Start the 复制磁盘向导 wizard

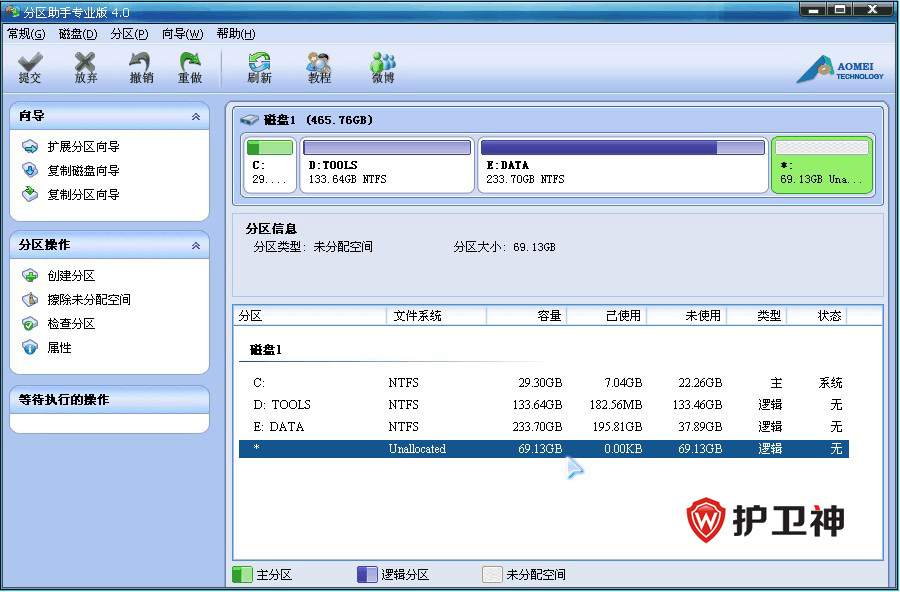(x=83, y=171)
